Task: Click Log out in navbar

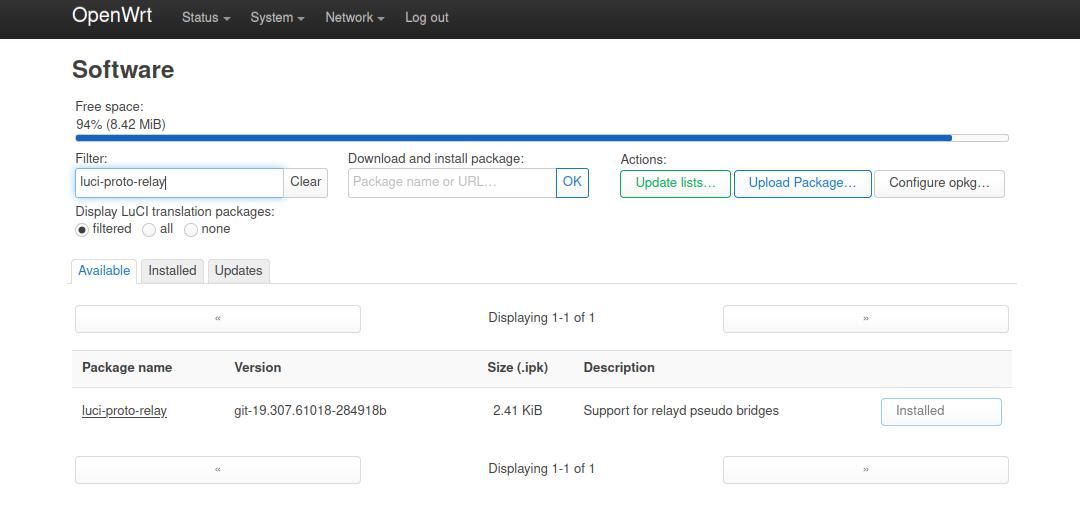Action: point(426,18)
